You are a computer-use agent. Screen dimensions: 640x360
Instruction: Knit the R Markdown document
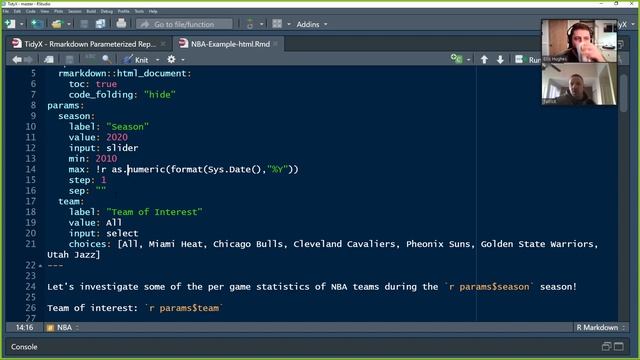[x=136, y=60]
